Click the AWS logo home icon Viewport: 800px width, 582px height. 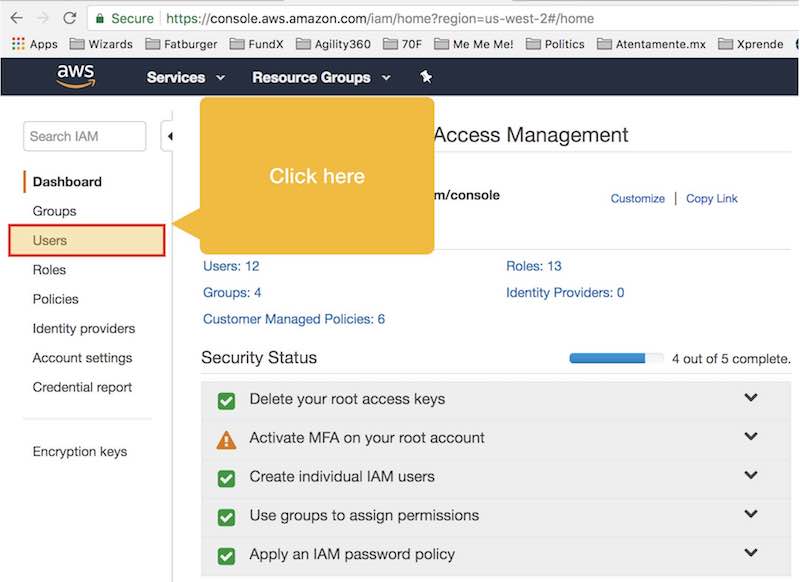[x=76, y=77]
